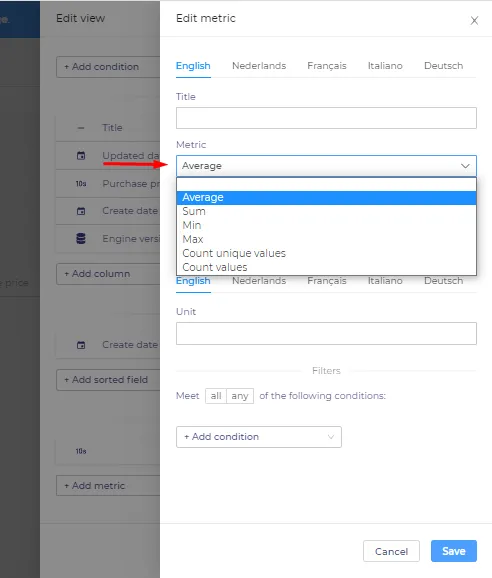Viewport: 492px width, 578px height.
Task: Select the Updated date column row
Action: pyautogui.click(x=108, y=156)
